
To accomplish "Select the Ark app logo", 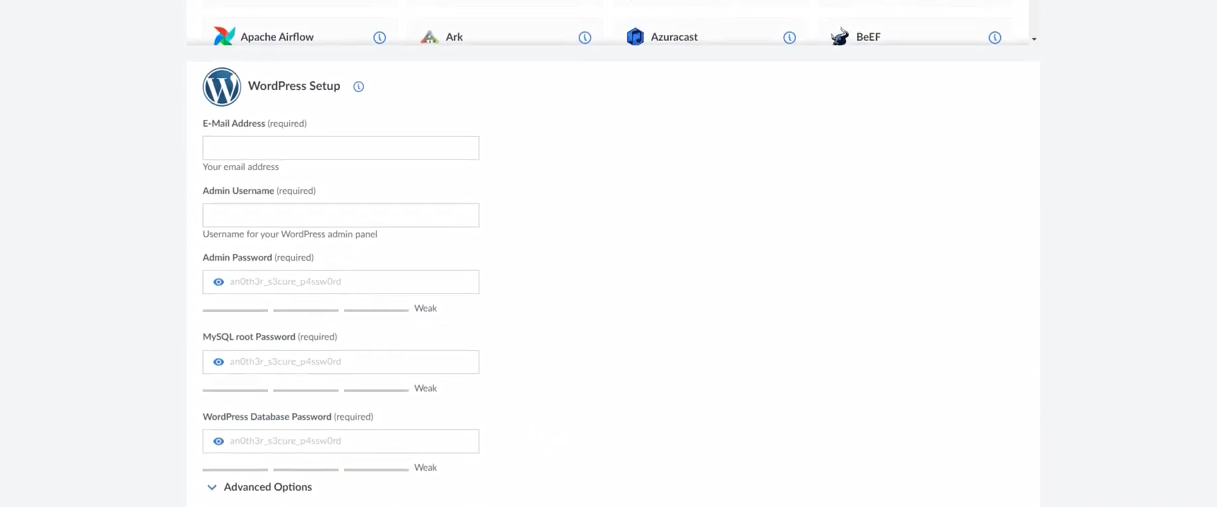I will pos(429,37).
